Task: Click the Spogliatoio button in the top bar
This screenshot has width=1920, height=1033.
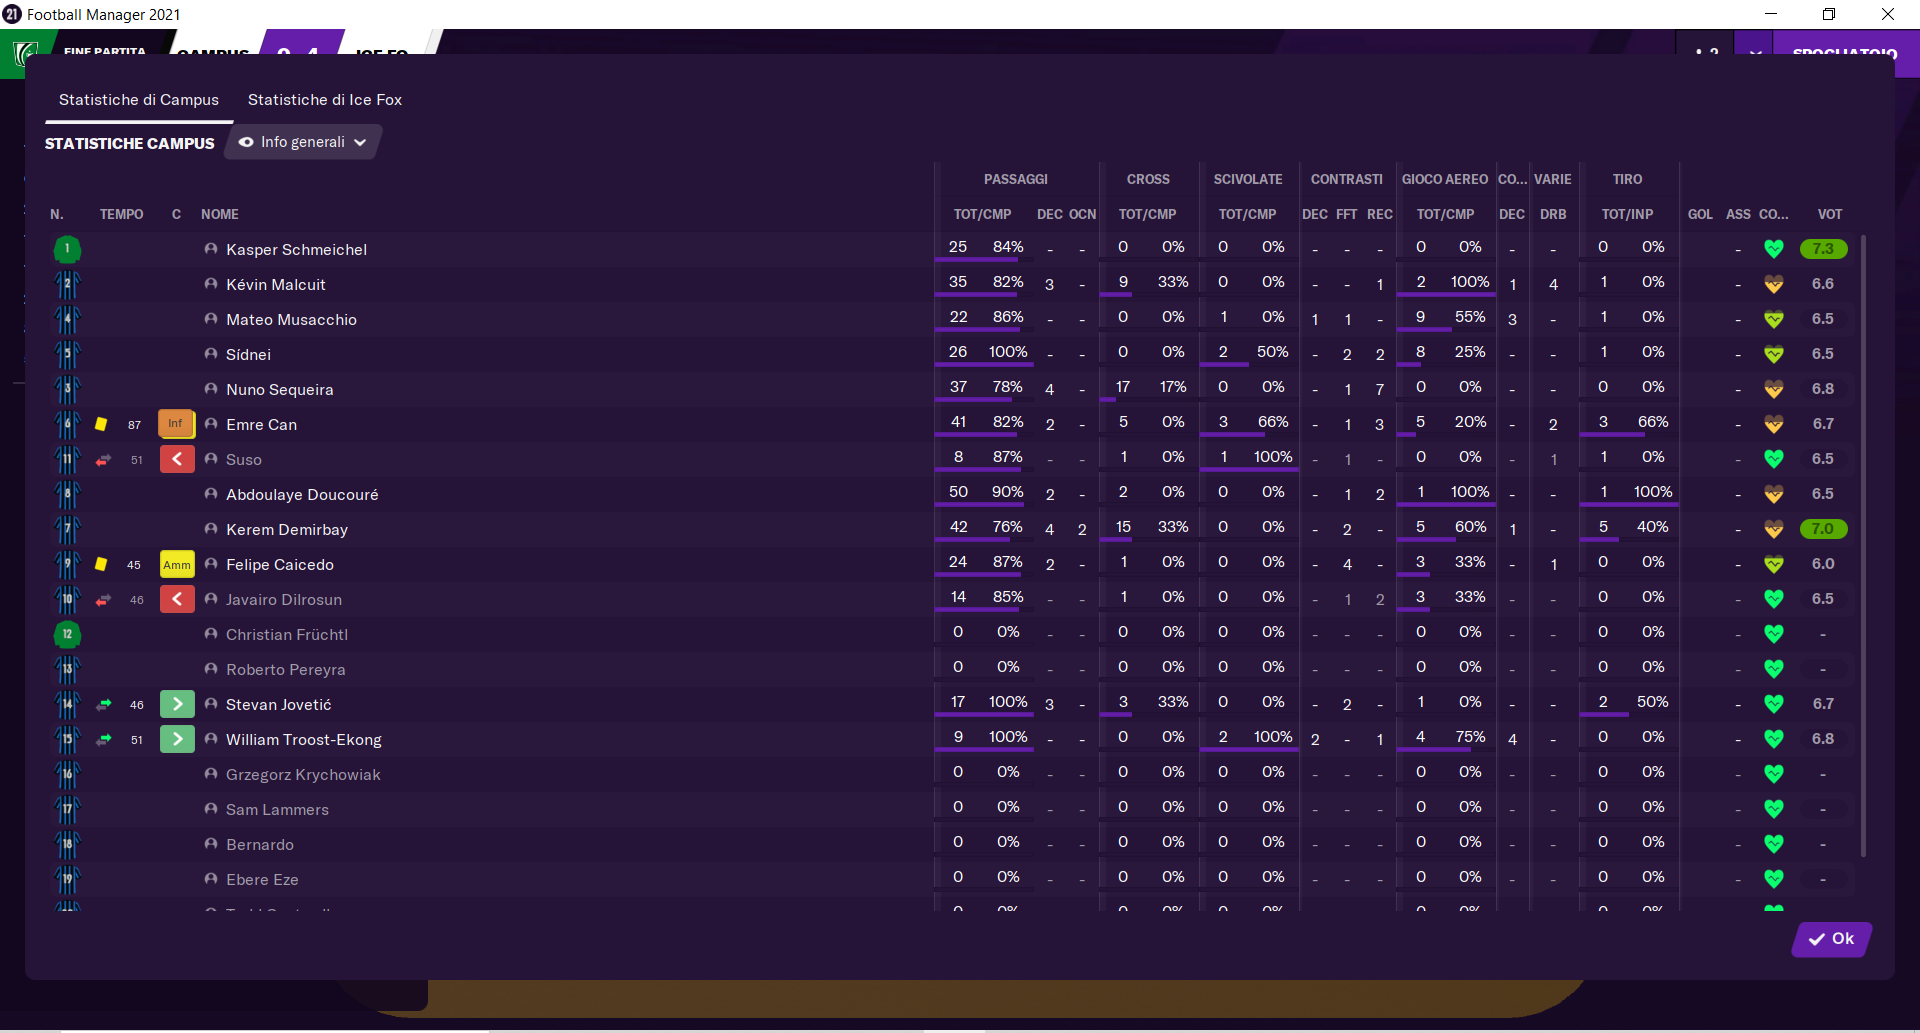Action: click(x=1844, y=53)
